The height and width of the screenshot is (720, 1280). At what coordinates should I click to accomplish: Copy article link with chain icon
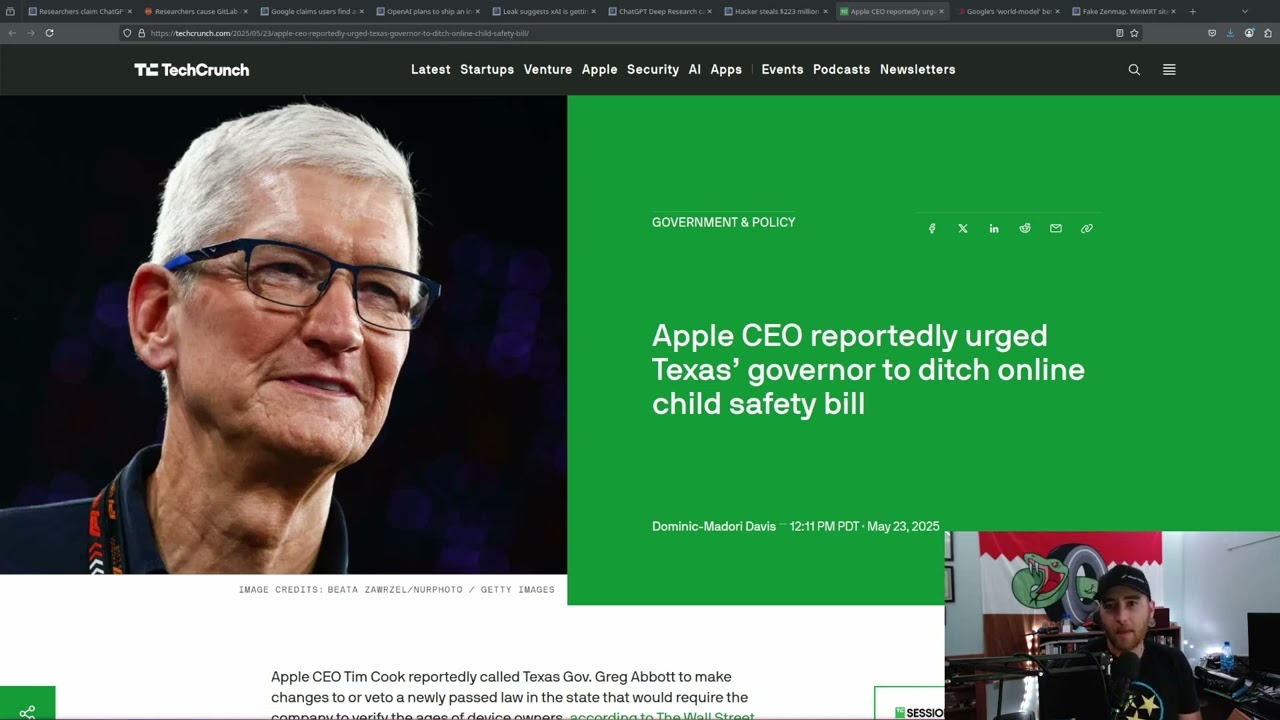tap(1087, 229)
